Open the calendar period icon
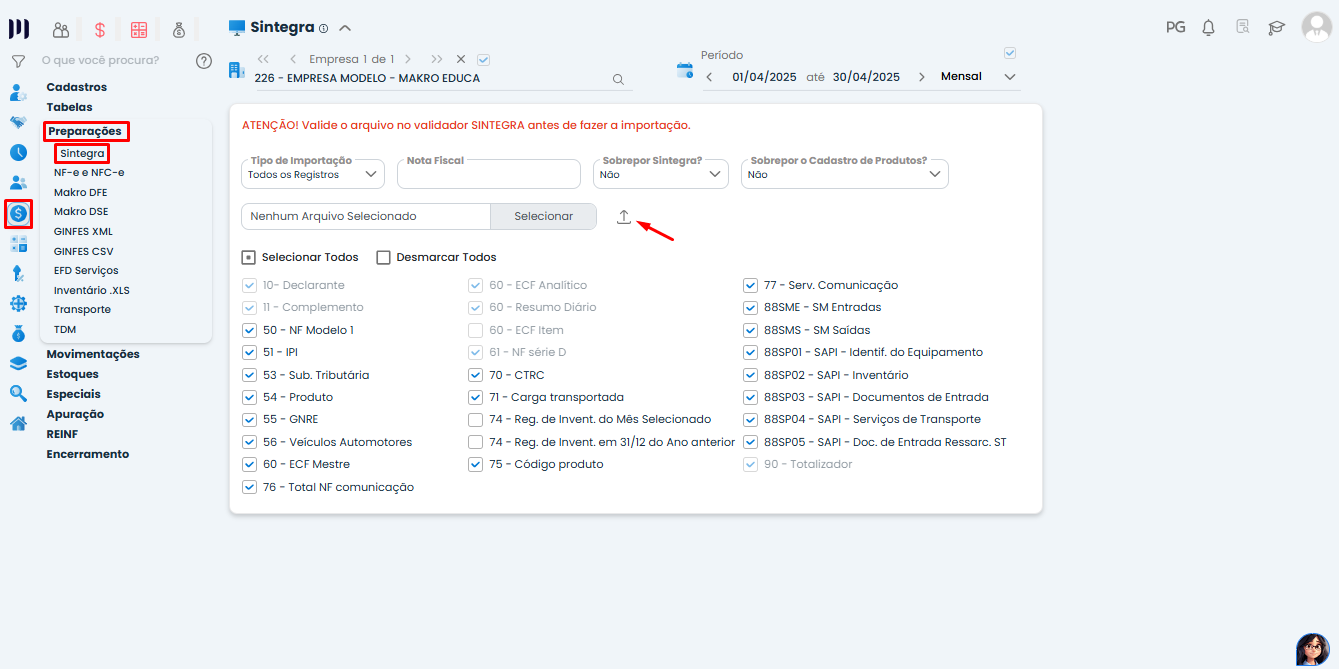 (685, 71)
